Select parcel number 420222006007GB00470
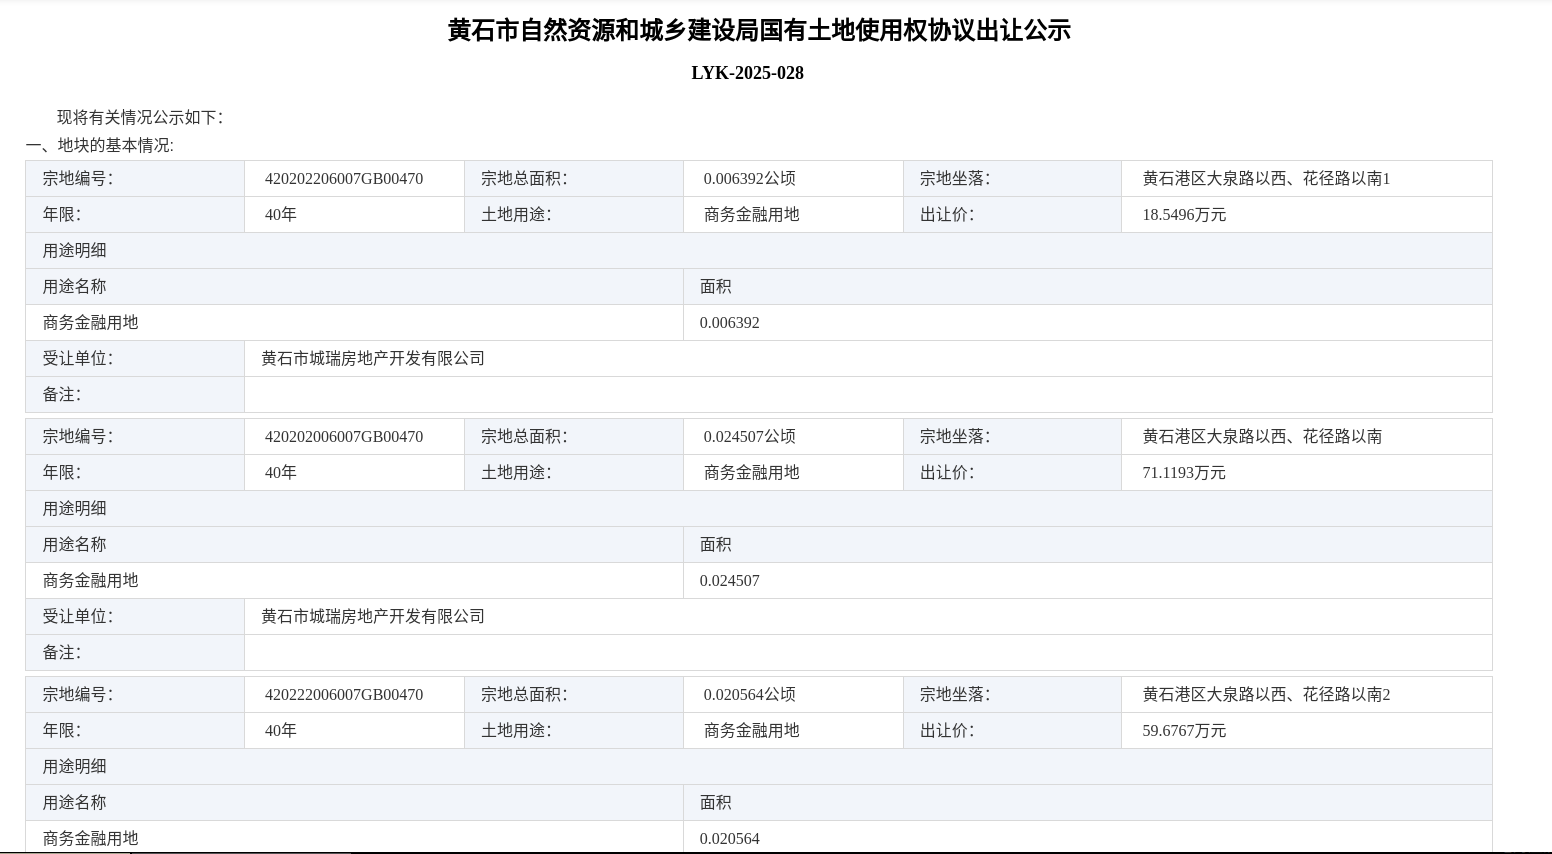Viewport: 1552px width, 854px height. click(343, 695)
